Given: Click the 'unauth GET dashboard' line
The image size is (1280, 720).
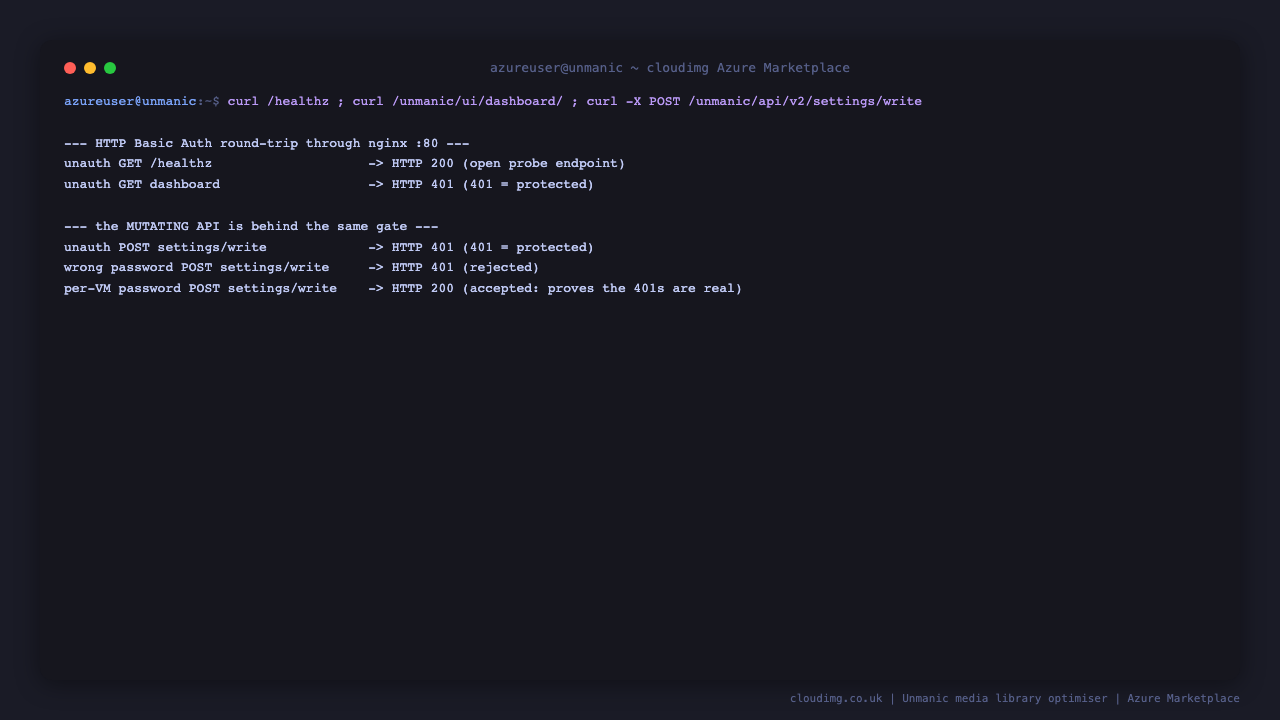Looking at the screenshot, I should pyautogui.click(x=142, y=184).
